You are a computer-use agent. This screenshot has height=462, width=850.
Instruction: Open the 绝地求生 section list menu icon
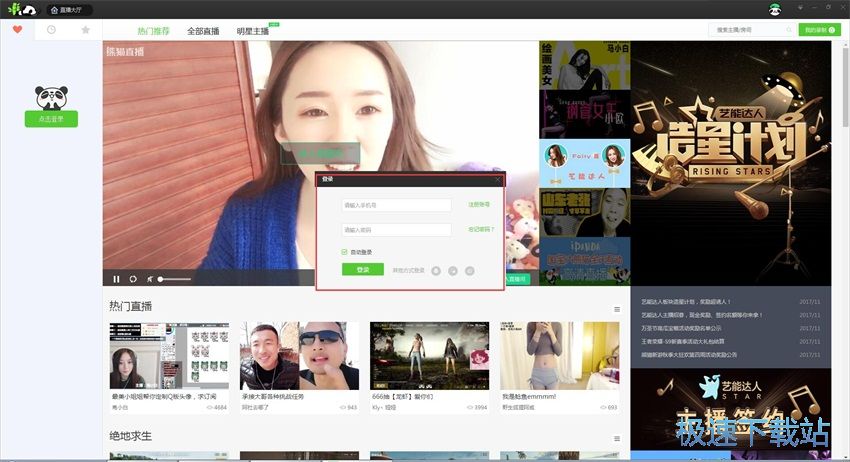click(617, 438)
